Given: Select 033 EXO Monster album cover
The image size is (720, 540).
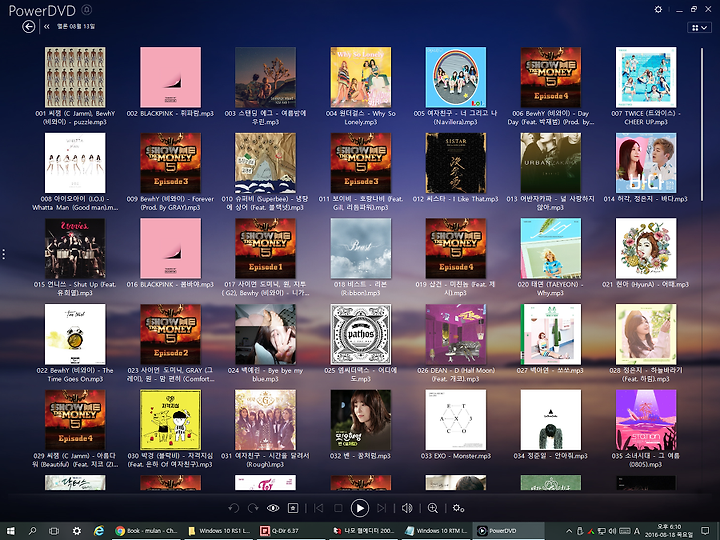Looking at the screenshot, I should [x=456, y=420].
